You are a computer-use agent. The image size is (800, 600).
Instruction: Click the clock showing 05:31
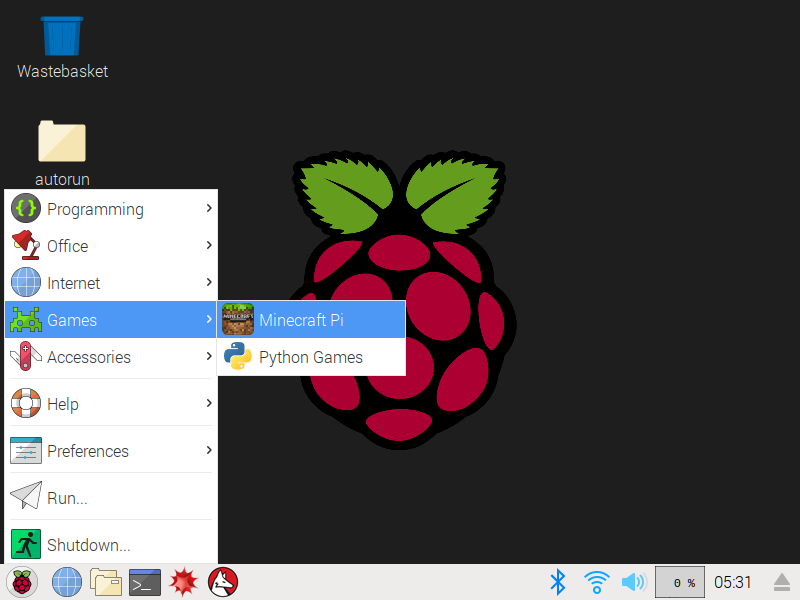733,582
